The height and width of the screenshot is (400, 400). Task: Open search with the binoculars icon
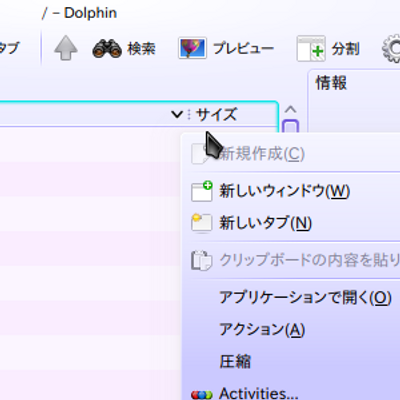pos(107,49)
